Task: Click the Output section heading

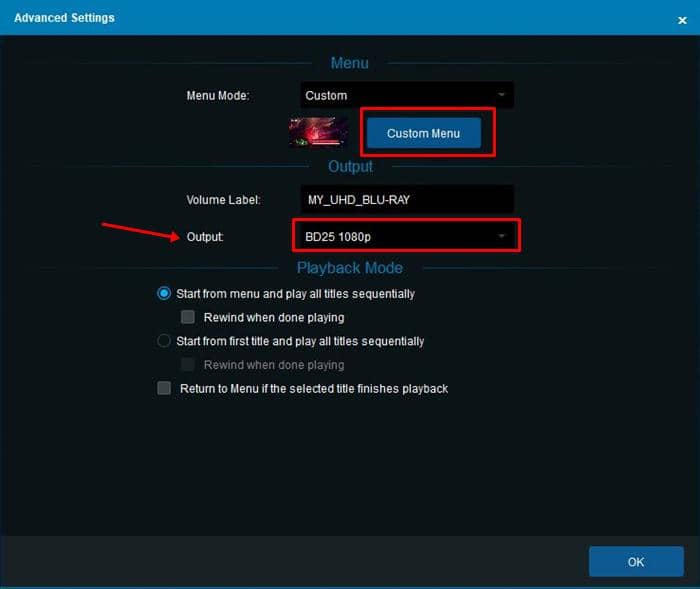Action: [x=350, y=166]
